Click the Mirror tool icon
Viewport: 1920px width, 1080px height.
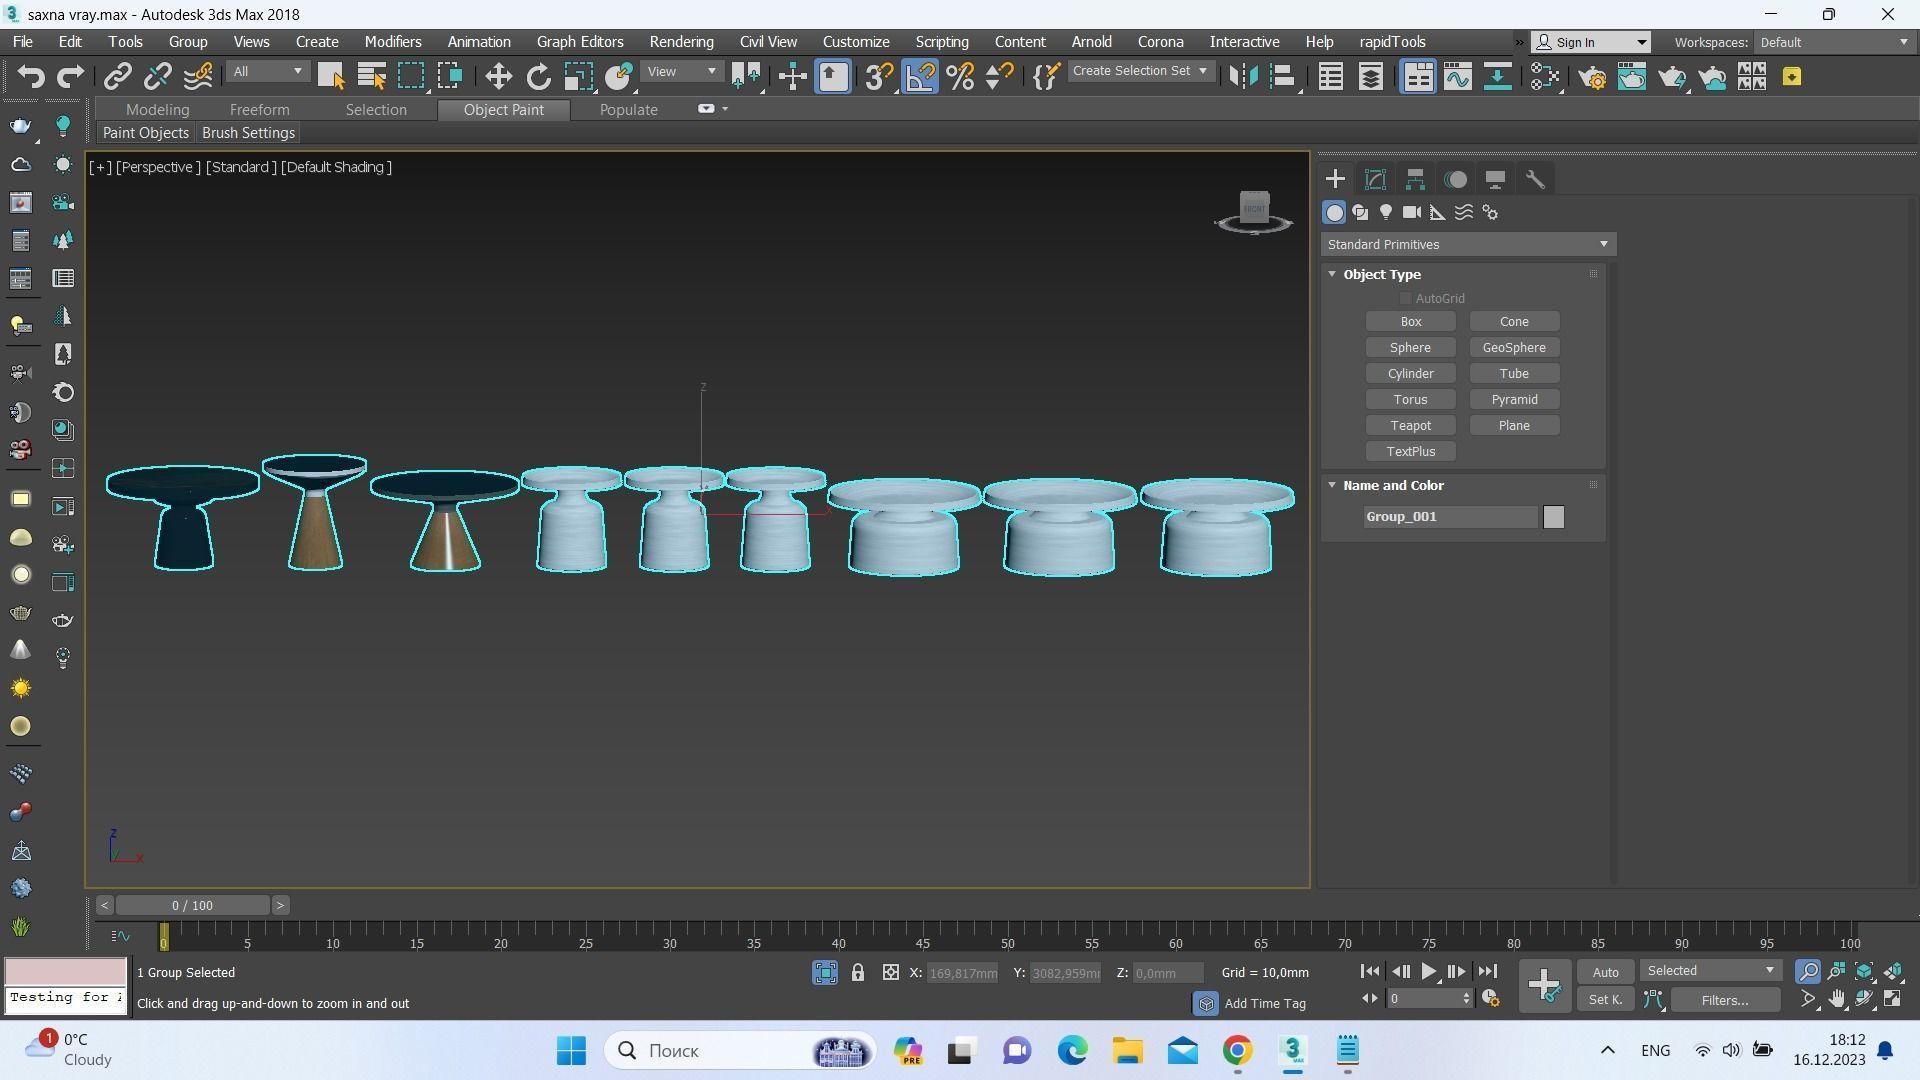click(1242, 77)
